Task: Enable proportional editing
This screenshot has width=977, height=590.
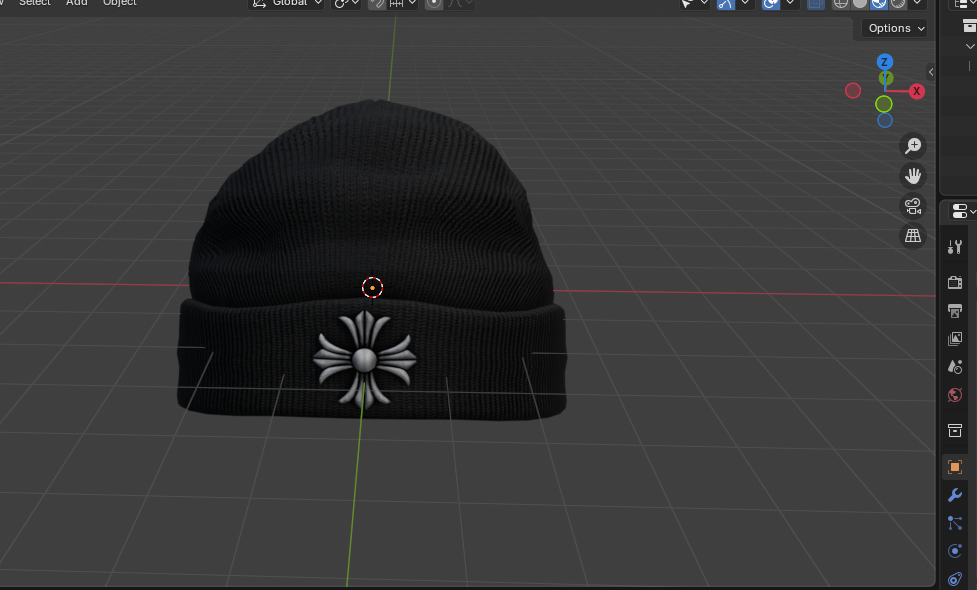Action: pos(433,4)
